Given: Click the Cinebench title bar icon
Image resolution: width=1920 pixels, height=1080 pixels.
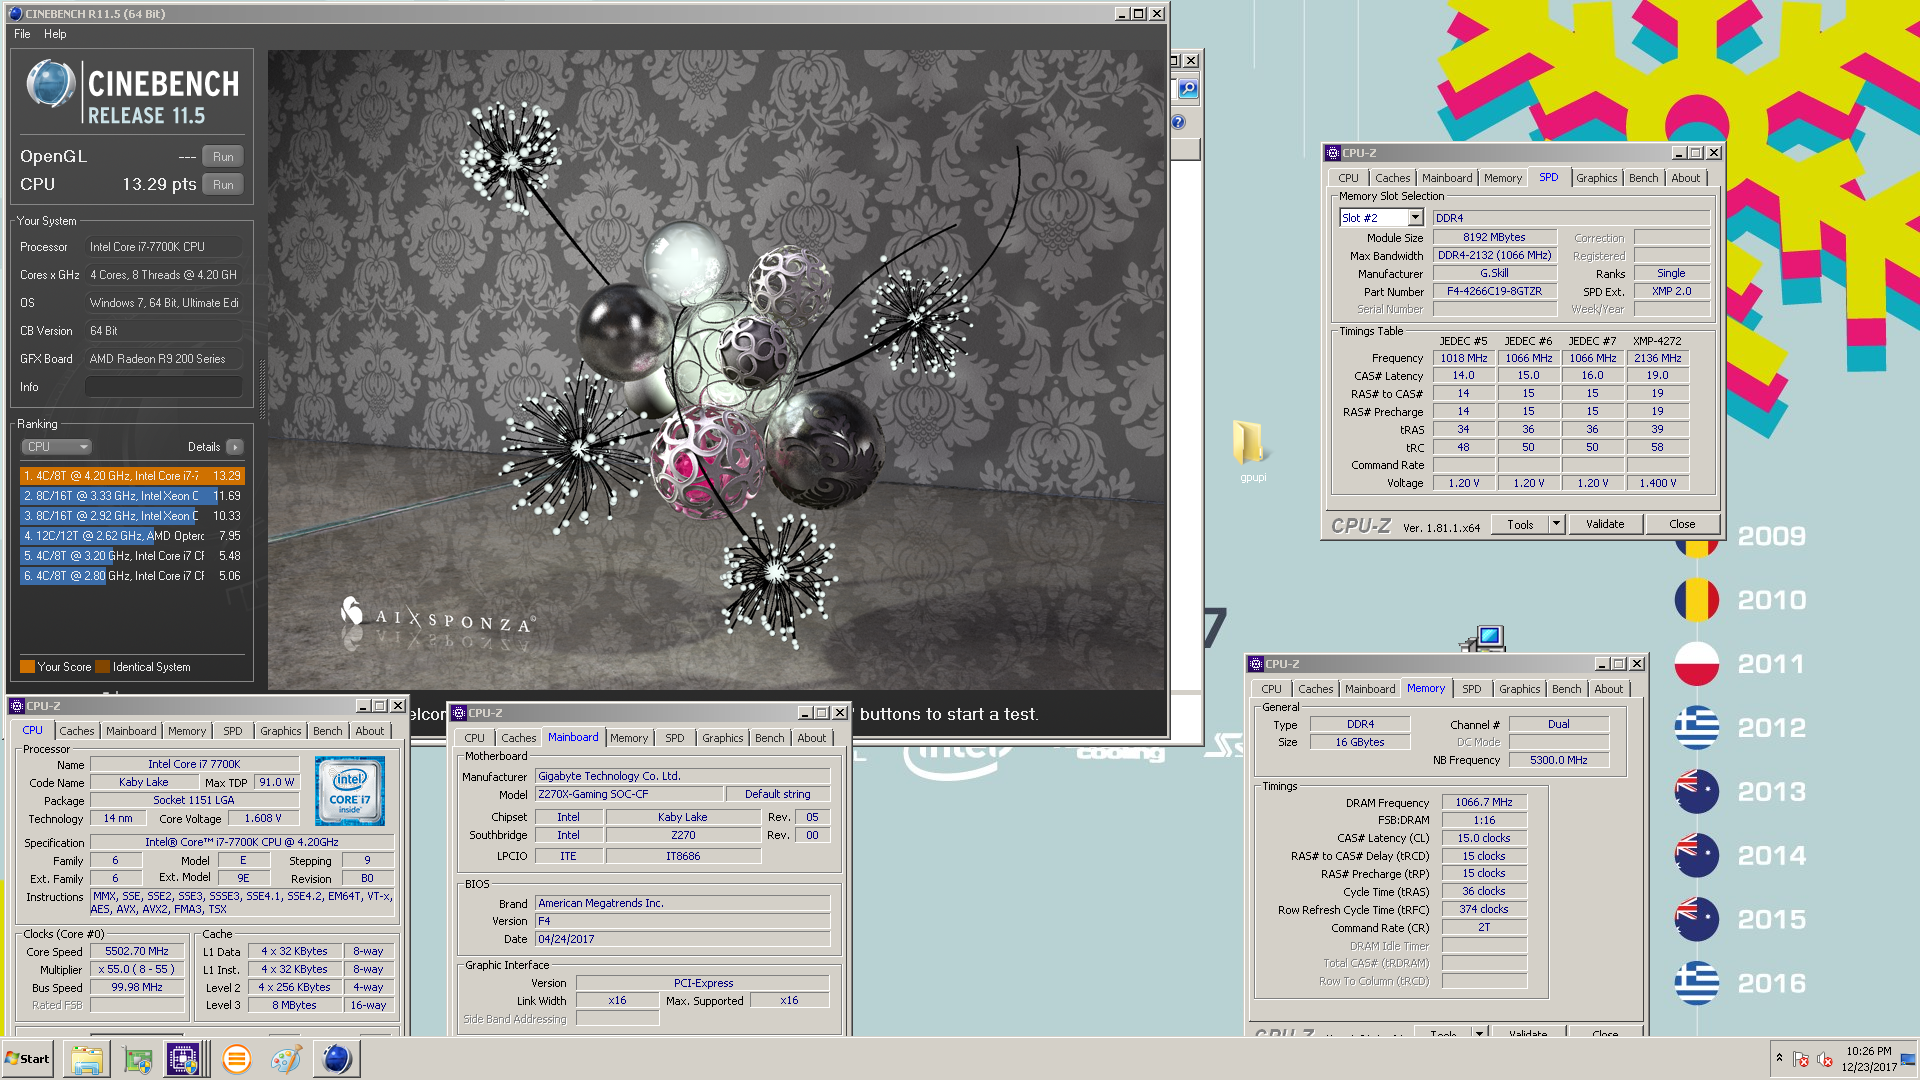Looking at the screenshot, I should [14, 13].
